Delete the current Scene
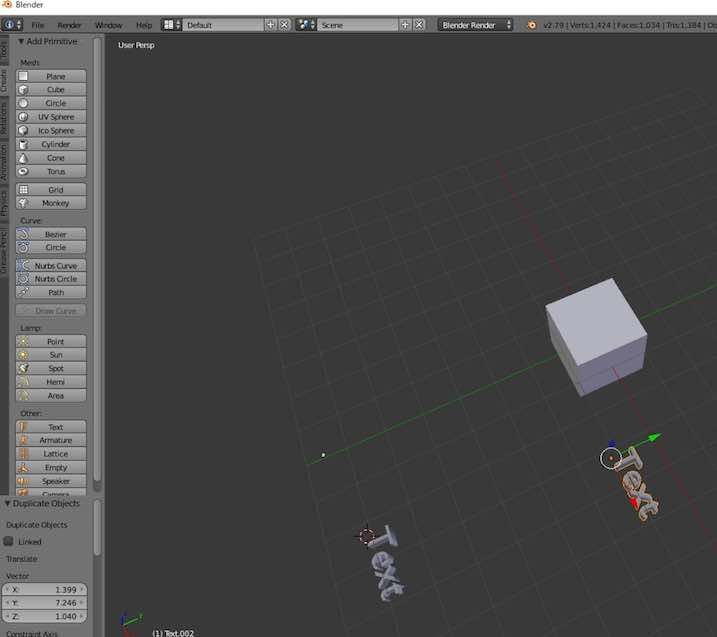This screenshot has width=717, height=637. [x=419, y=25]
